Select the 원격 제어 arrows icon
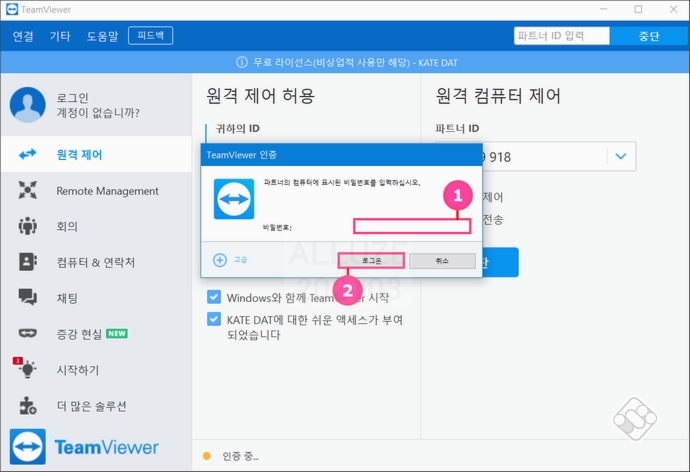Image resolution: width=690 pixels, height=472 pixels. click(28, 154)
